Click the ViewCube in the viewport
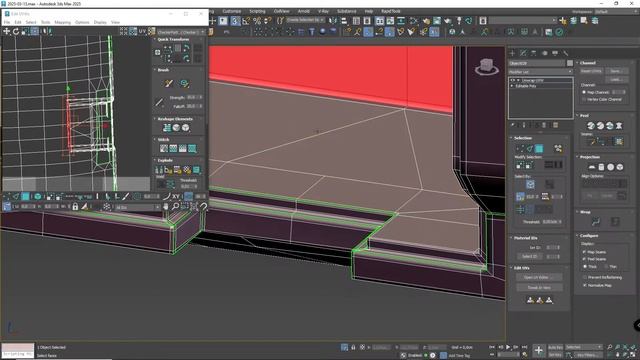Screen dimensions: 640x360 click(486, 67)
